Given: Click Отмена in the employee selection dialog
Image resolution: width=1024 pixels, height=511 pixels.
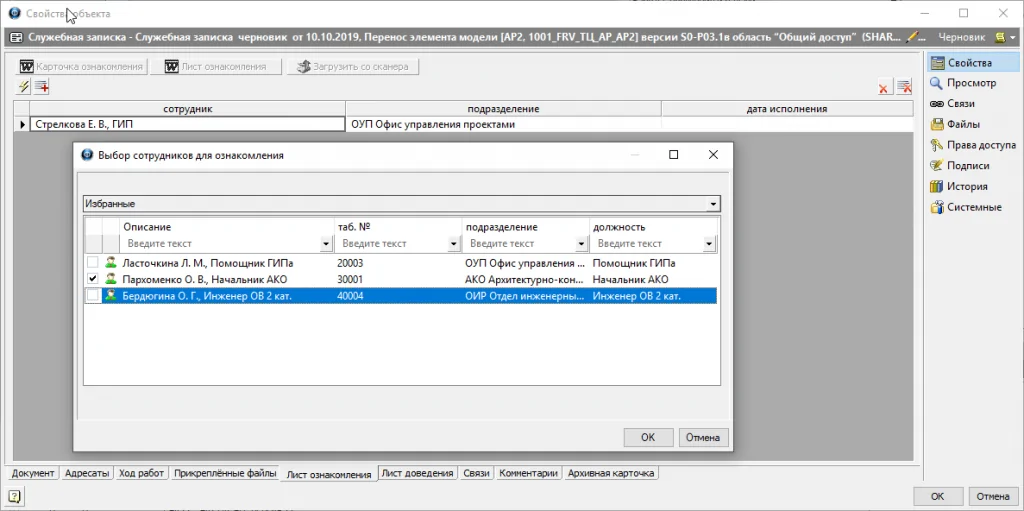Looking at the screenshot, I should [x=704, y=437].
